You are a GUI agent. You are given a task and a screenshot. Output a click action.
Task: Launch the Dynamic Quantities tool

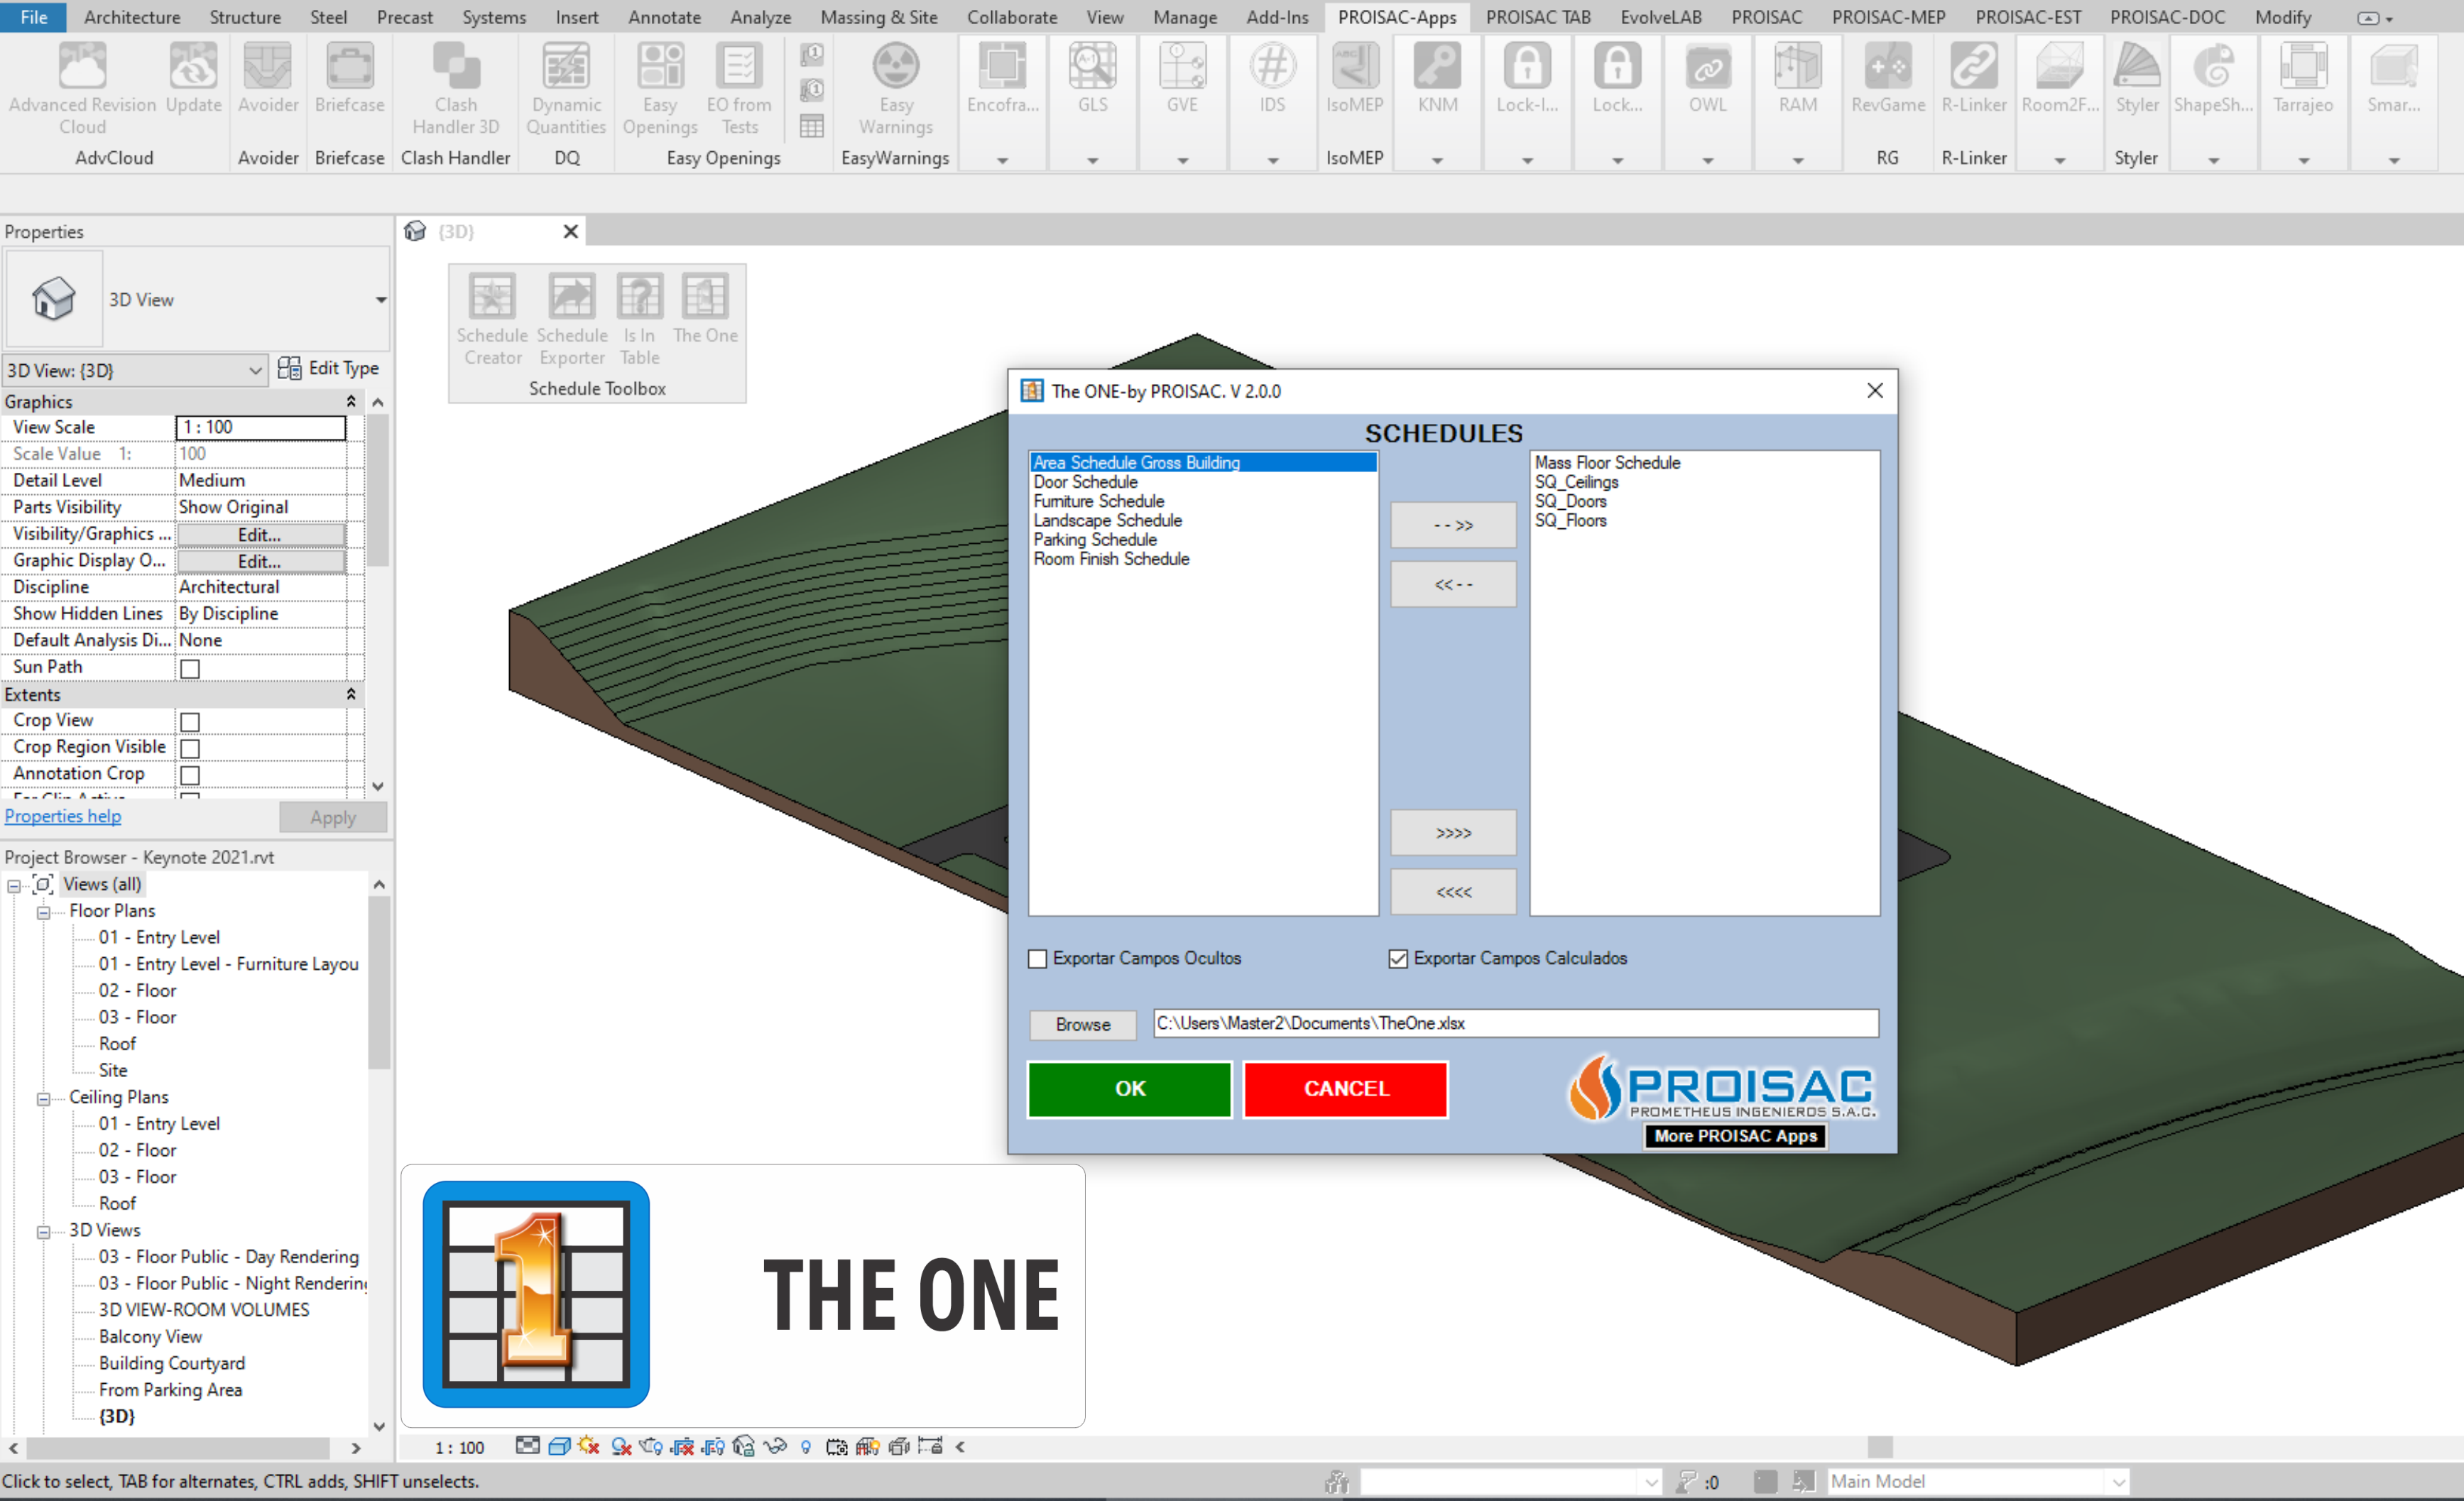(x=566, y=88)
